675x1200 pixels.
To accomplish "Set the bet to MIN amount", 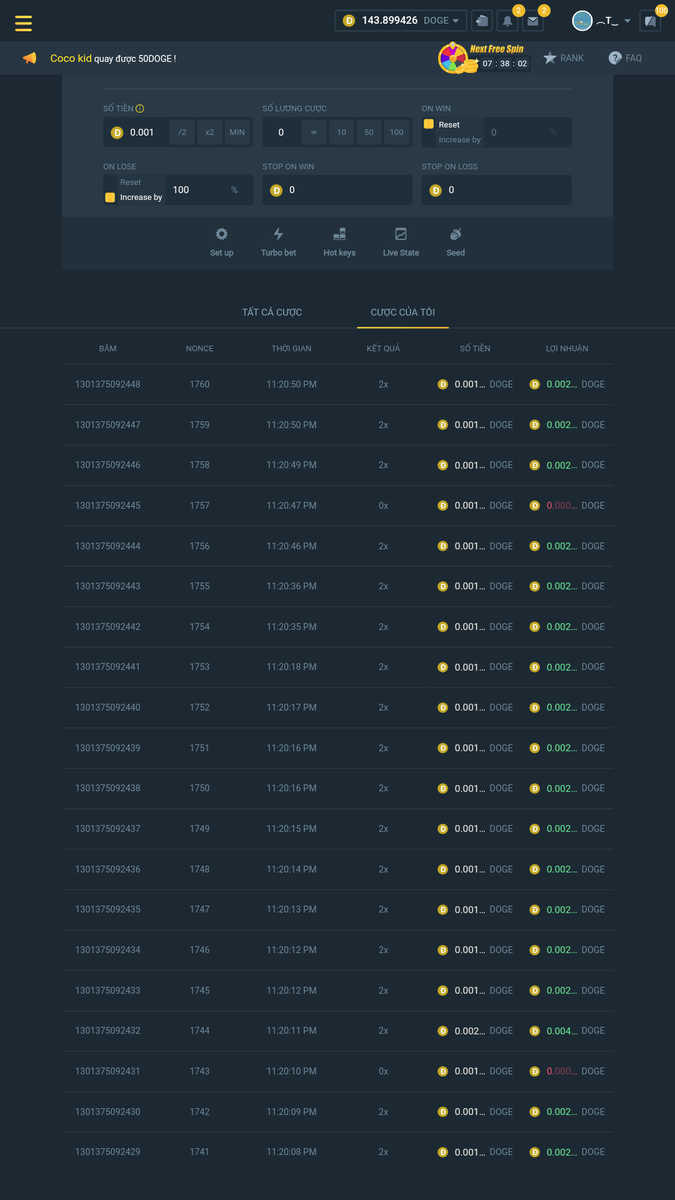I will coord(237,132).
